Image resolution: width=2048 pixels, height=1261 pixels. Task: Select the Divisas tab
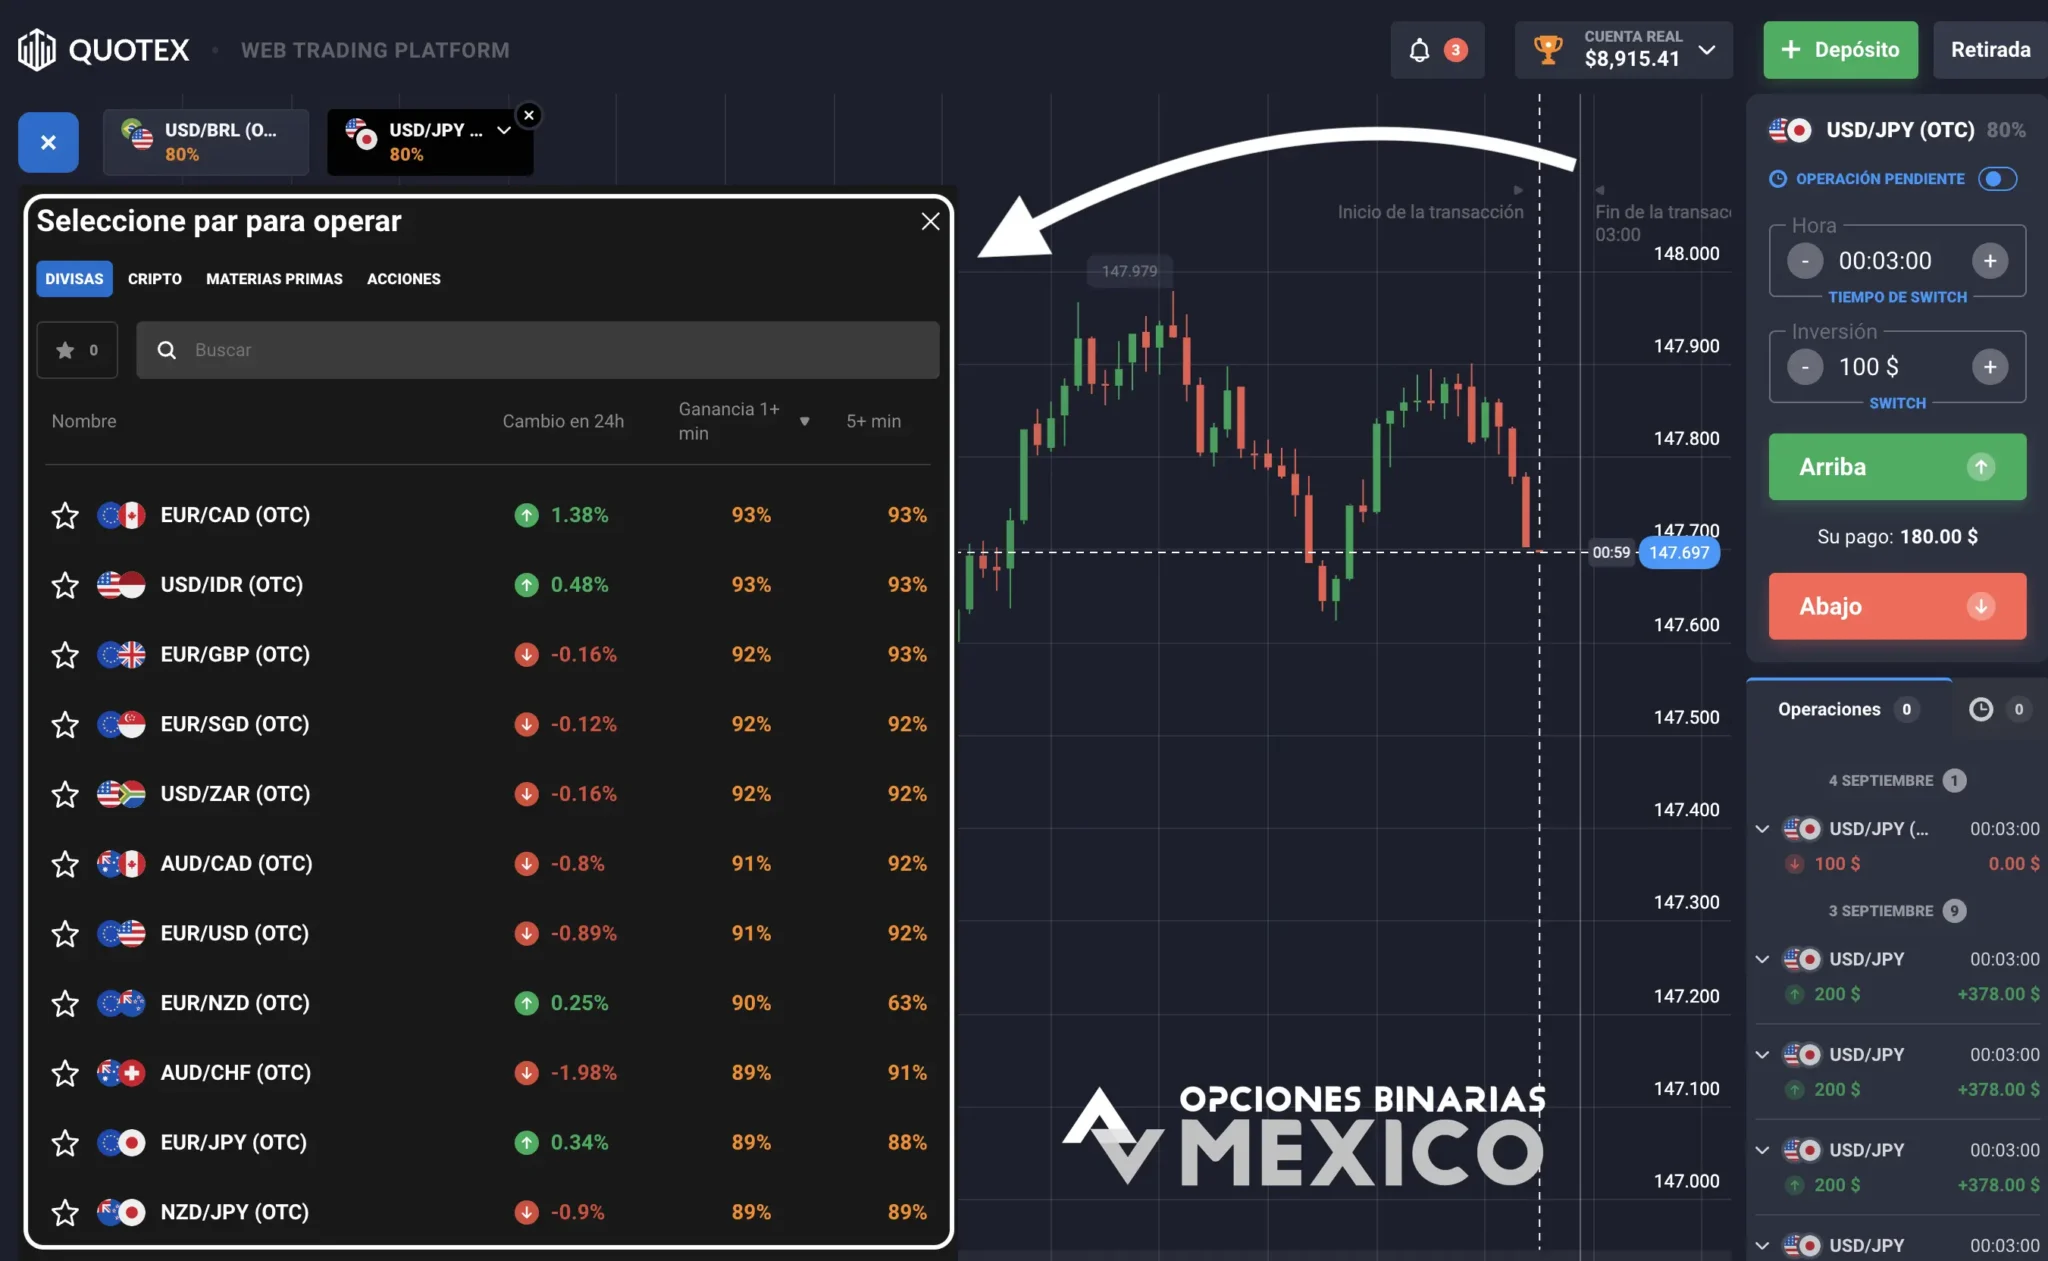coord(74,279)
